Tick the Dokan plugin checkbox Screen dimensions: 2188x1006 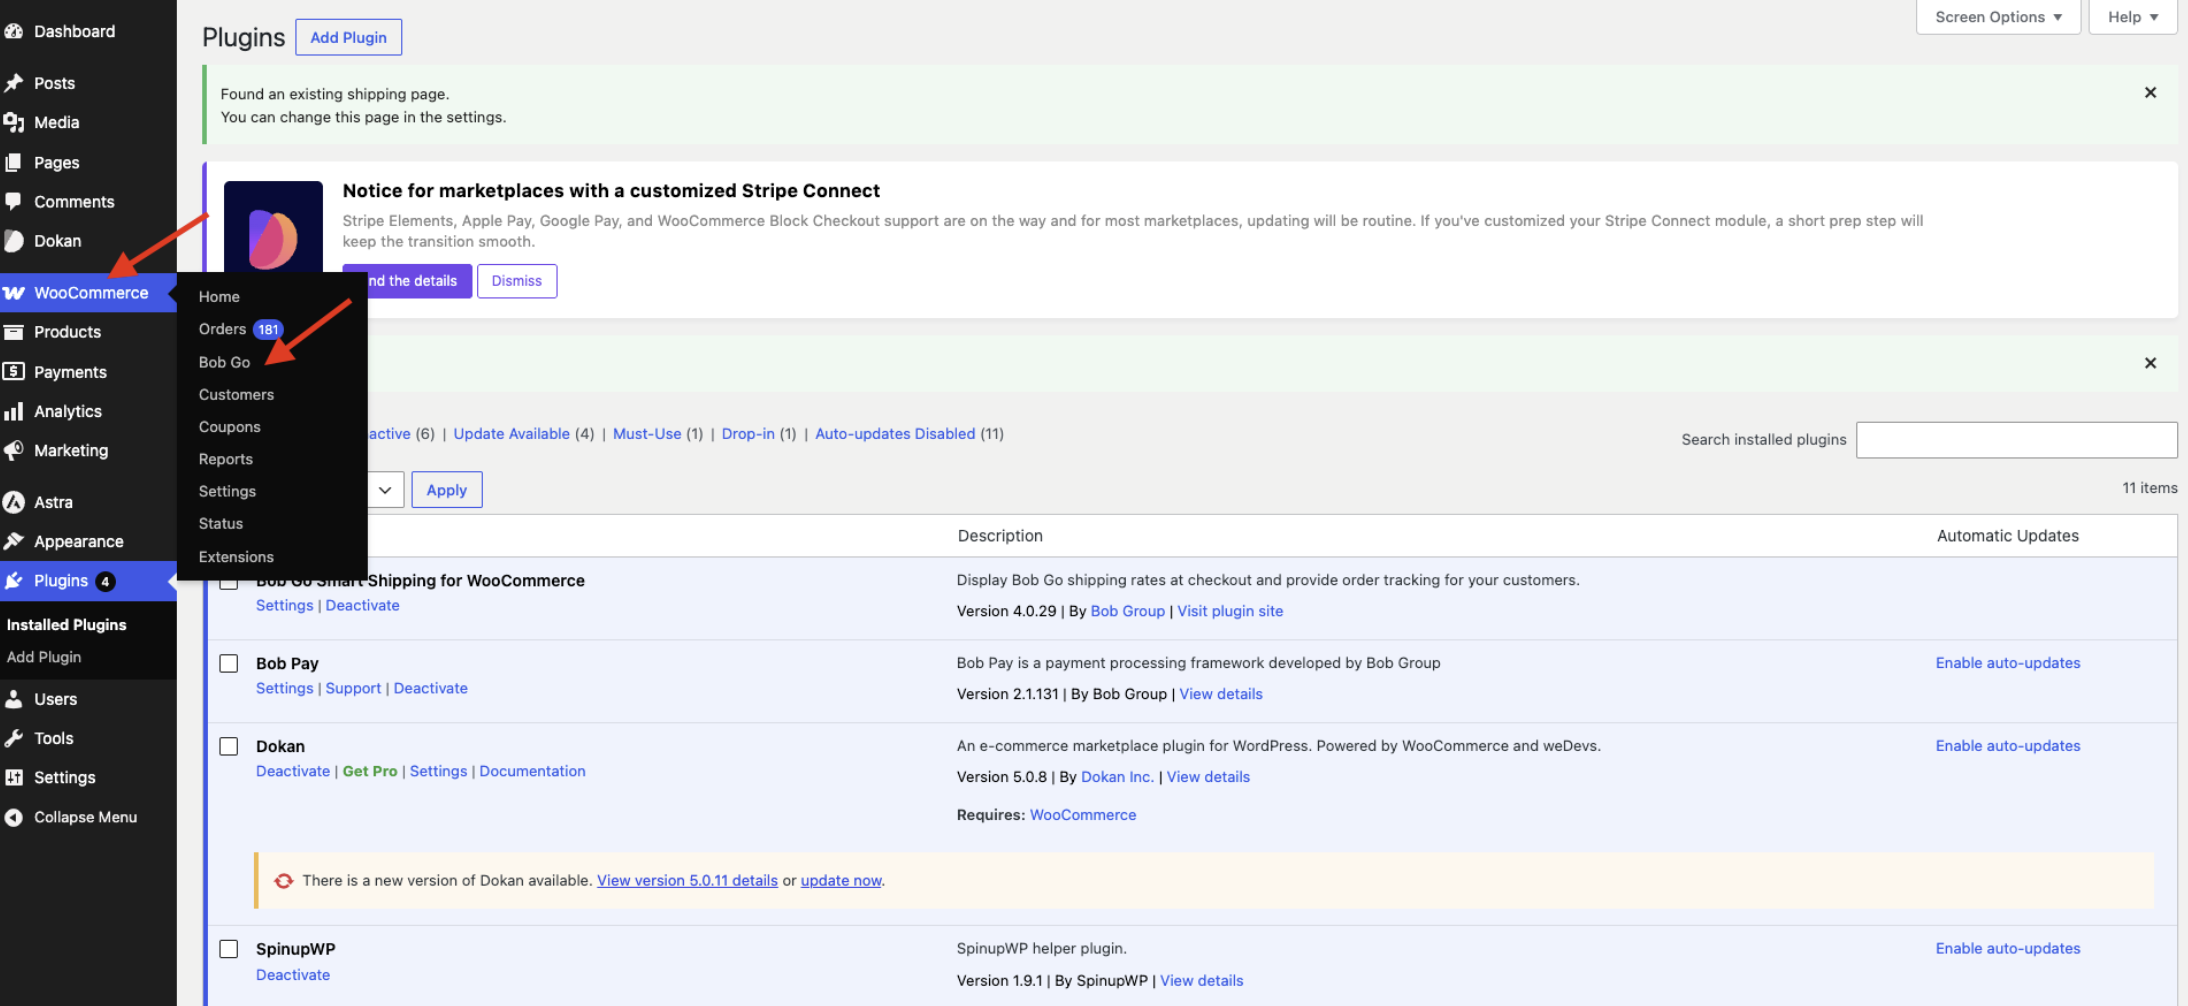click(229, 747)
